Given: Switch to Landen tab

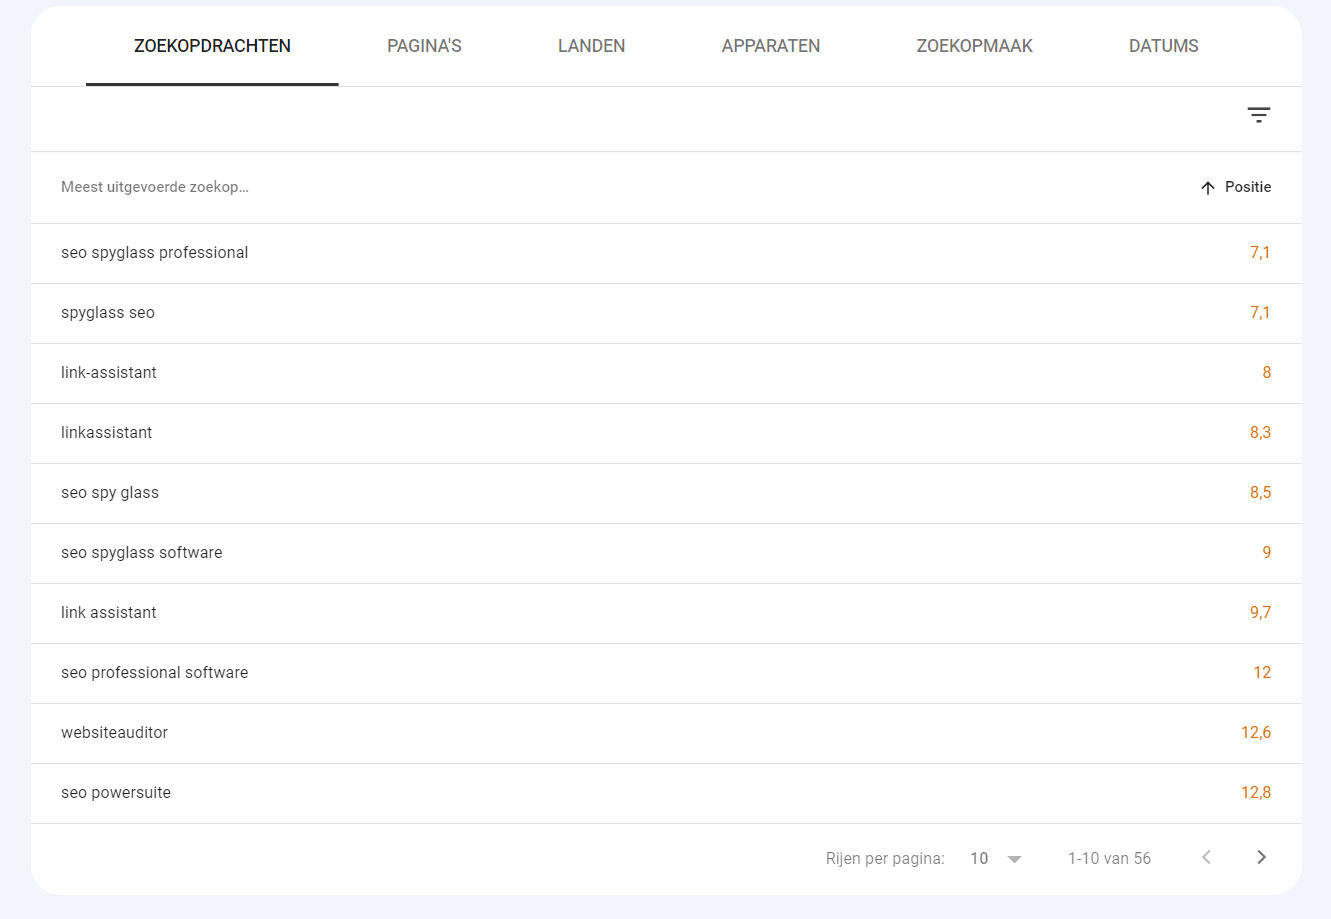Looking at the screenshot, I should pyautogui.click(x=592, y=46).
